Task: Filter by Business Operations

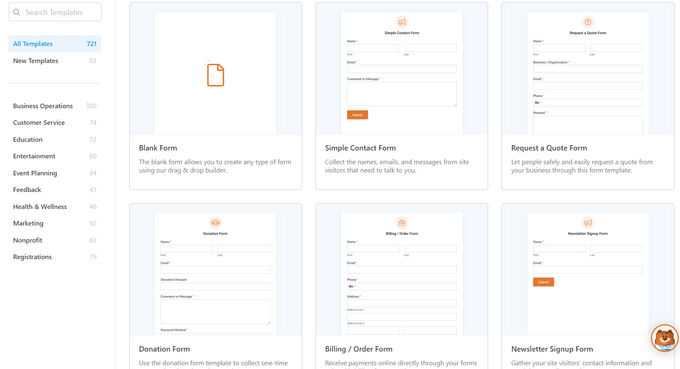Action: 55,106
